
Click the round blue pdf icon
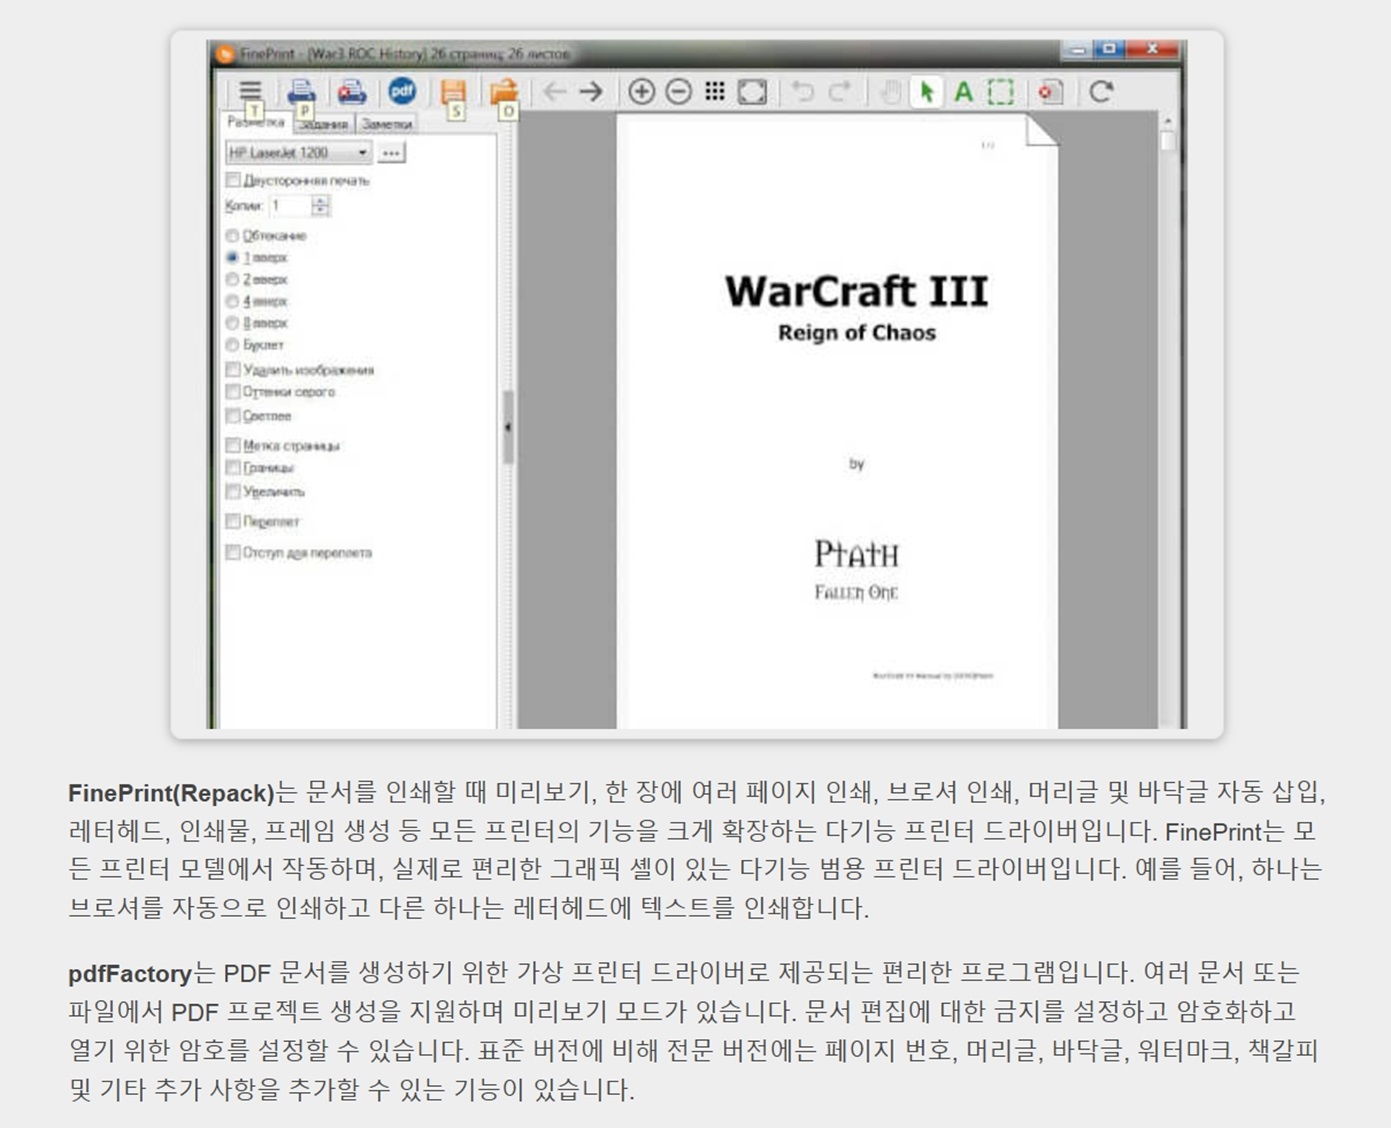tap(402, 91)
